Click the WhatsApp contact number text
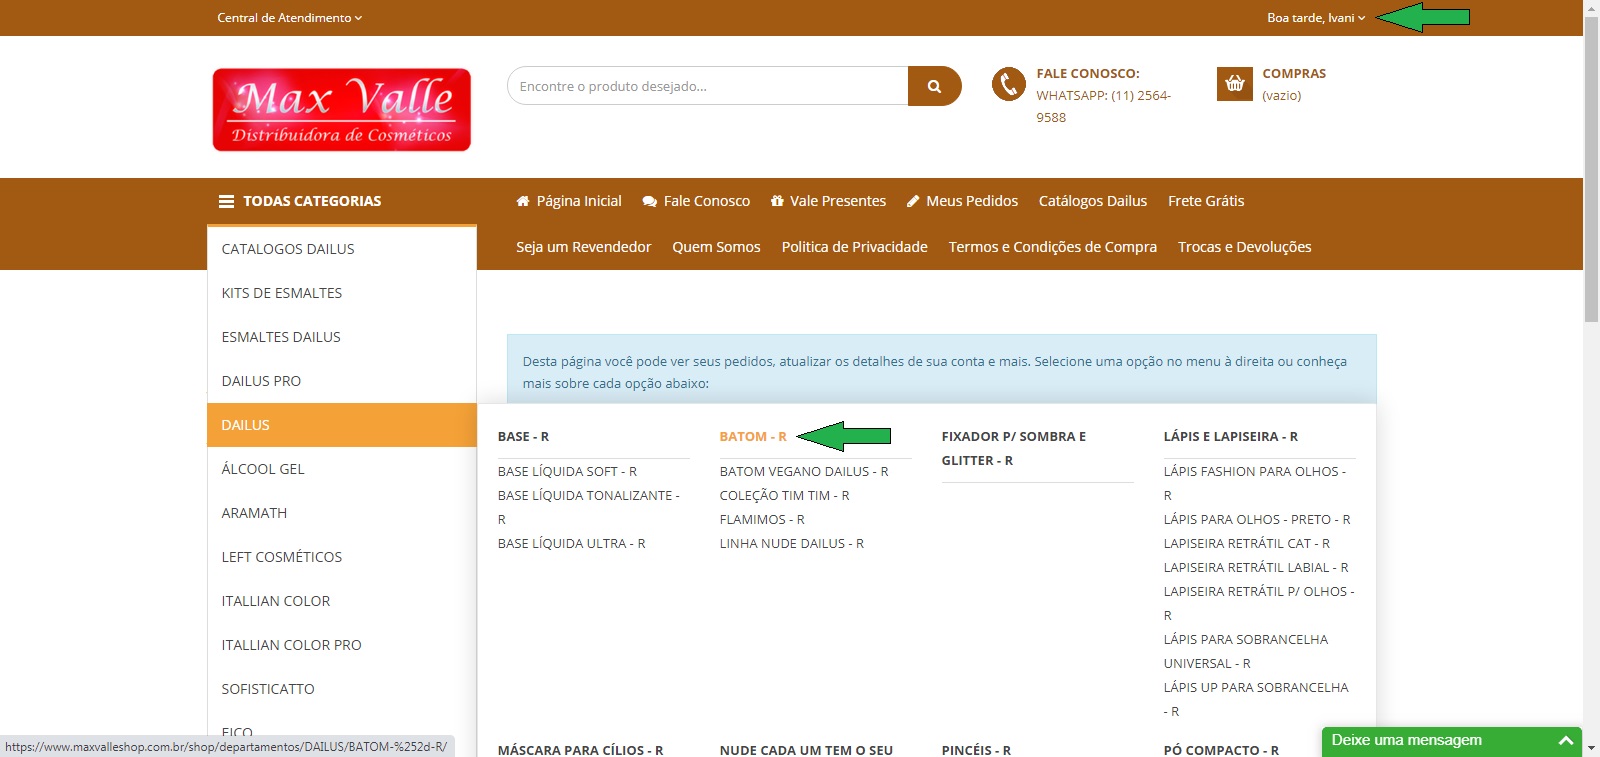1600x757 pixels. tap(1104, 106)
